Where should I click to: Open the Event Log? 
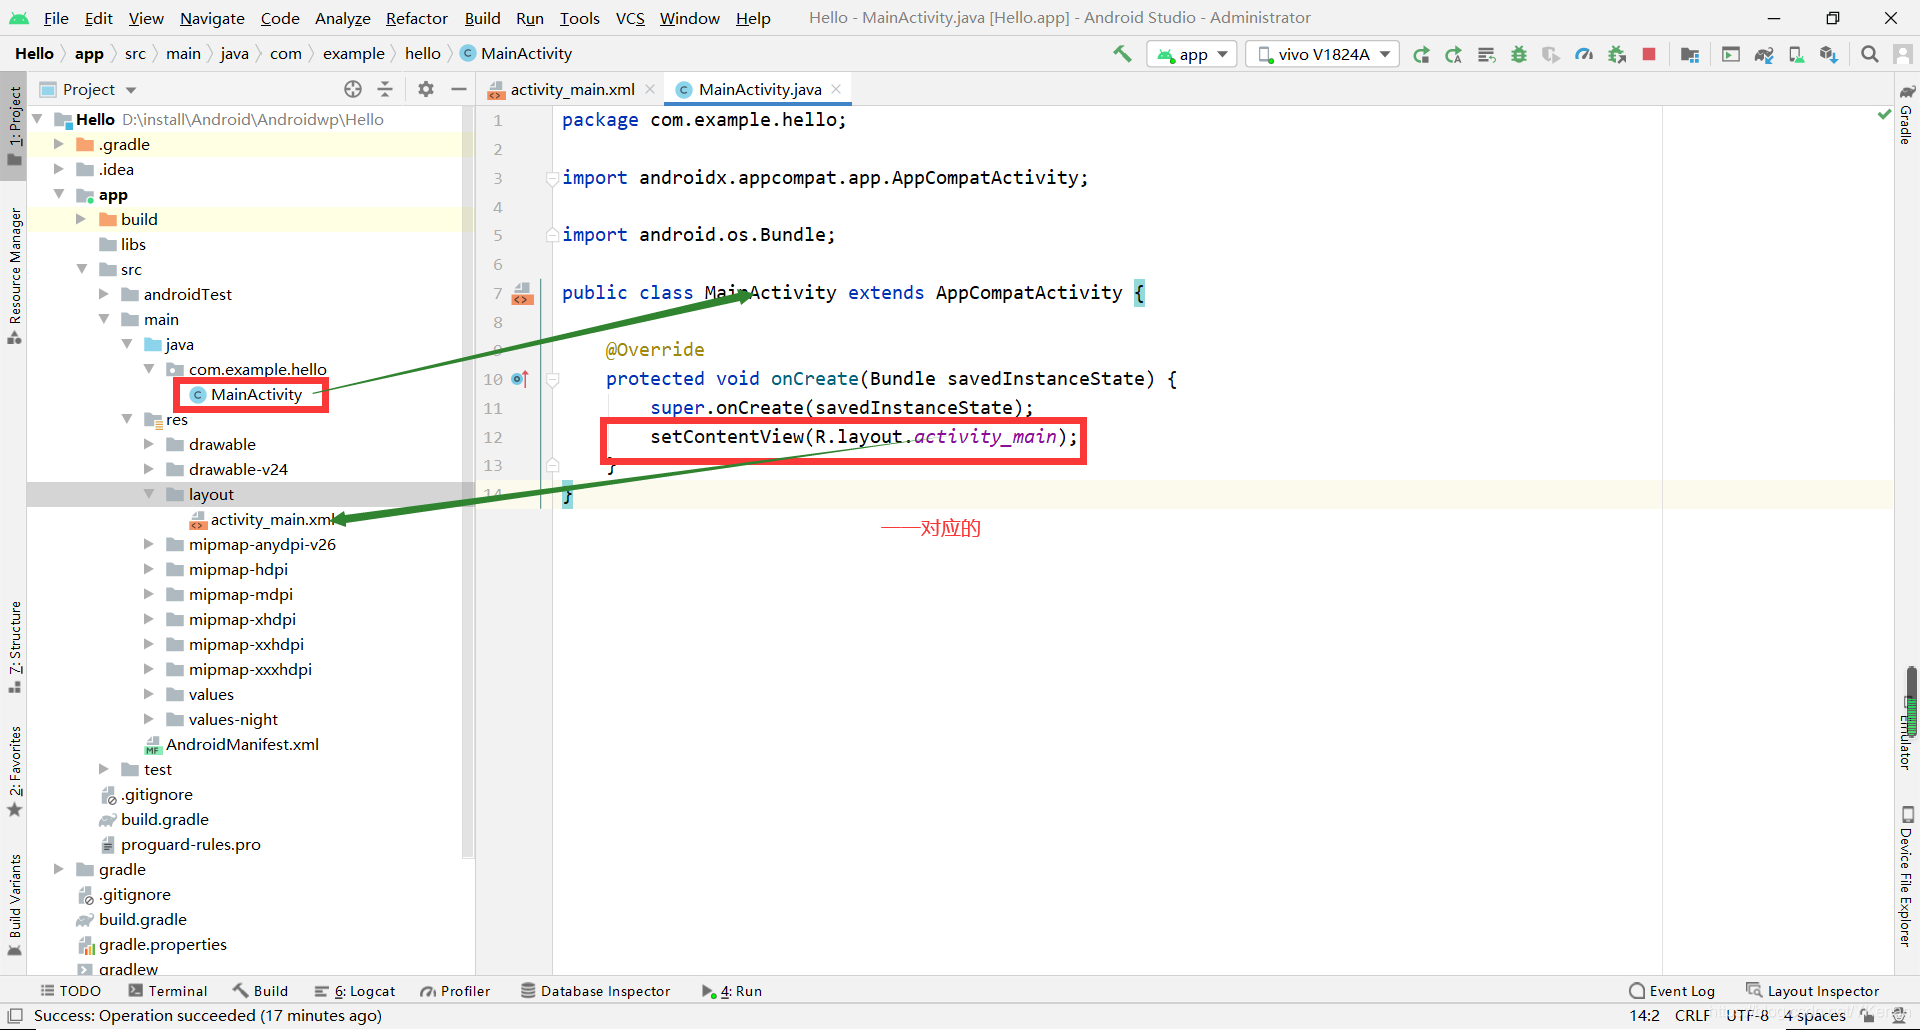click(1672, 991)
